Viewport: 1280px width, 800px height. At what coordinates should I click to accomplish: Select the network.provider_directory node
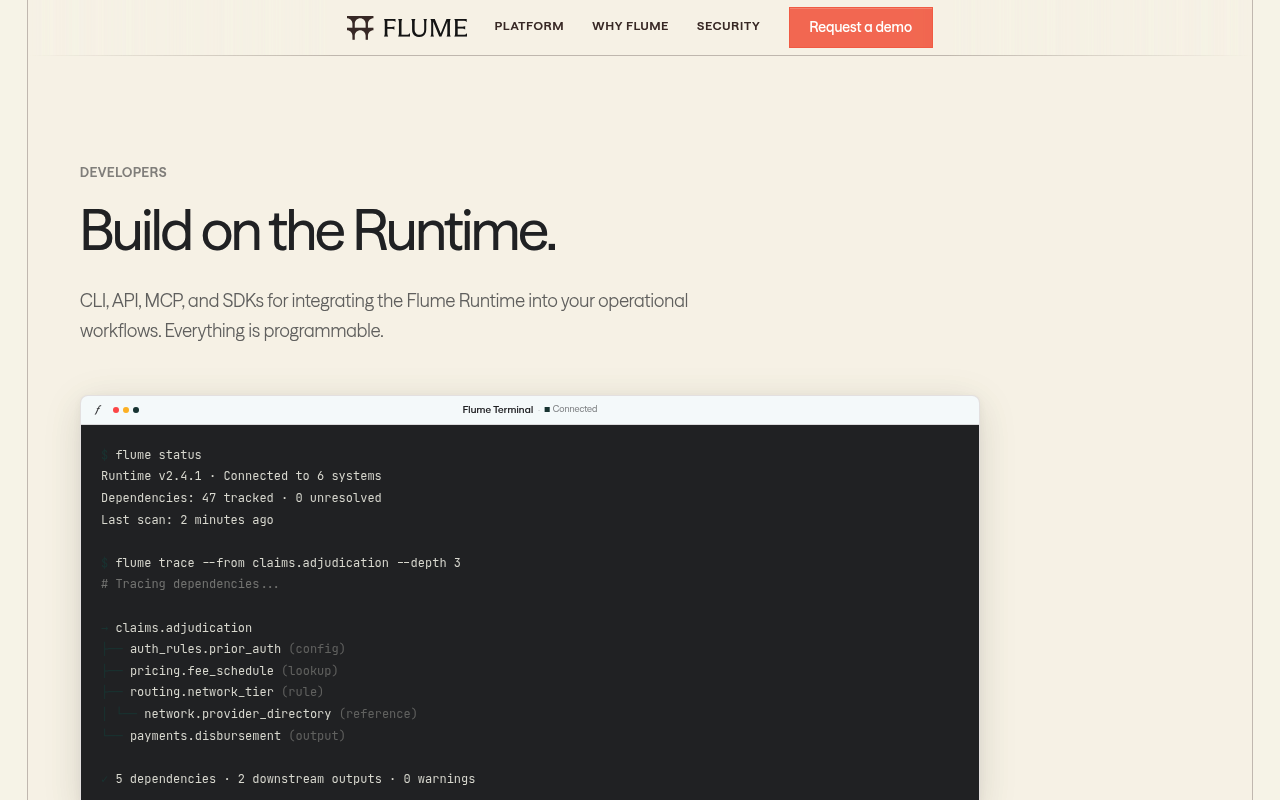238,714
